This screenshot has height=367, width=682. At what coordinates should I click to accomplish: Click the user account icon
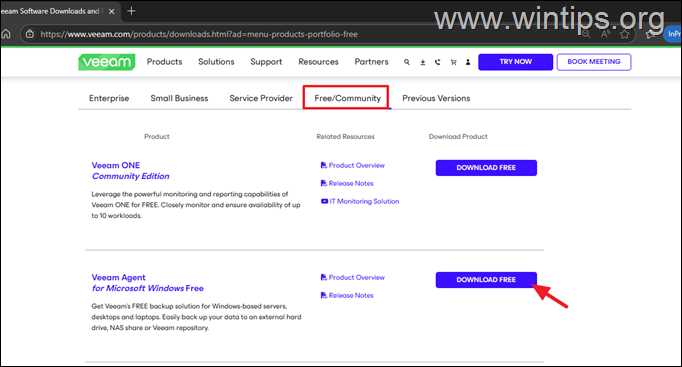(468, 62)
